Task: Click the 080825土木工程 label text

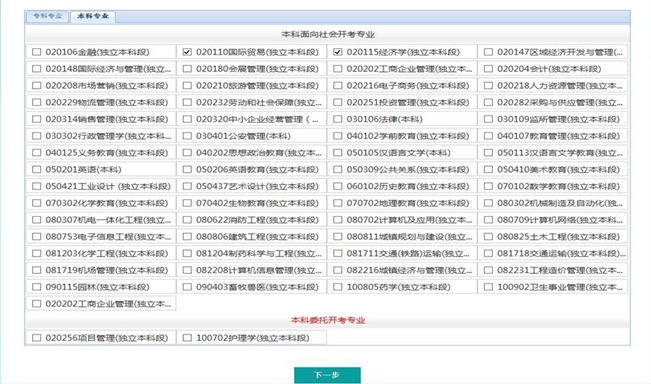Action: pos(559,237)
